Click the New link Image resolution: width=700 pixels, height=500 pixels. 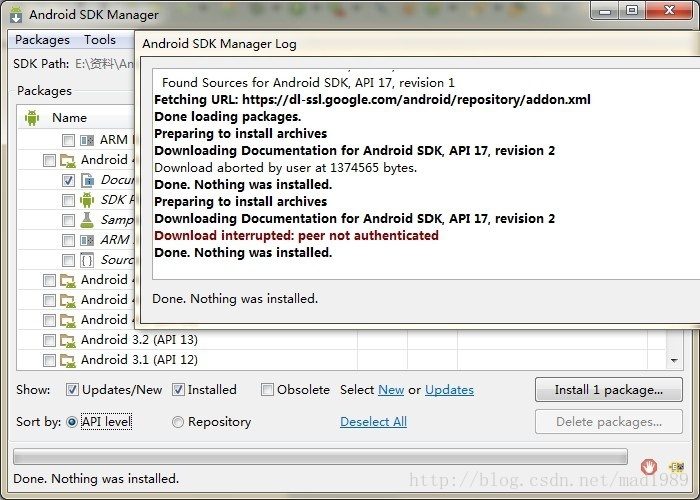(x=391, y=390)
